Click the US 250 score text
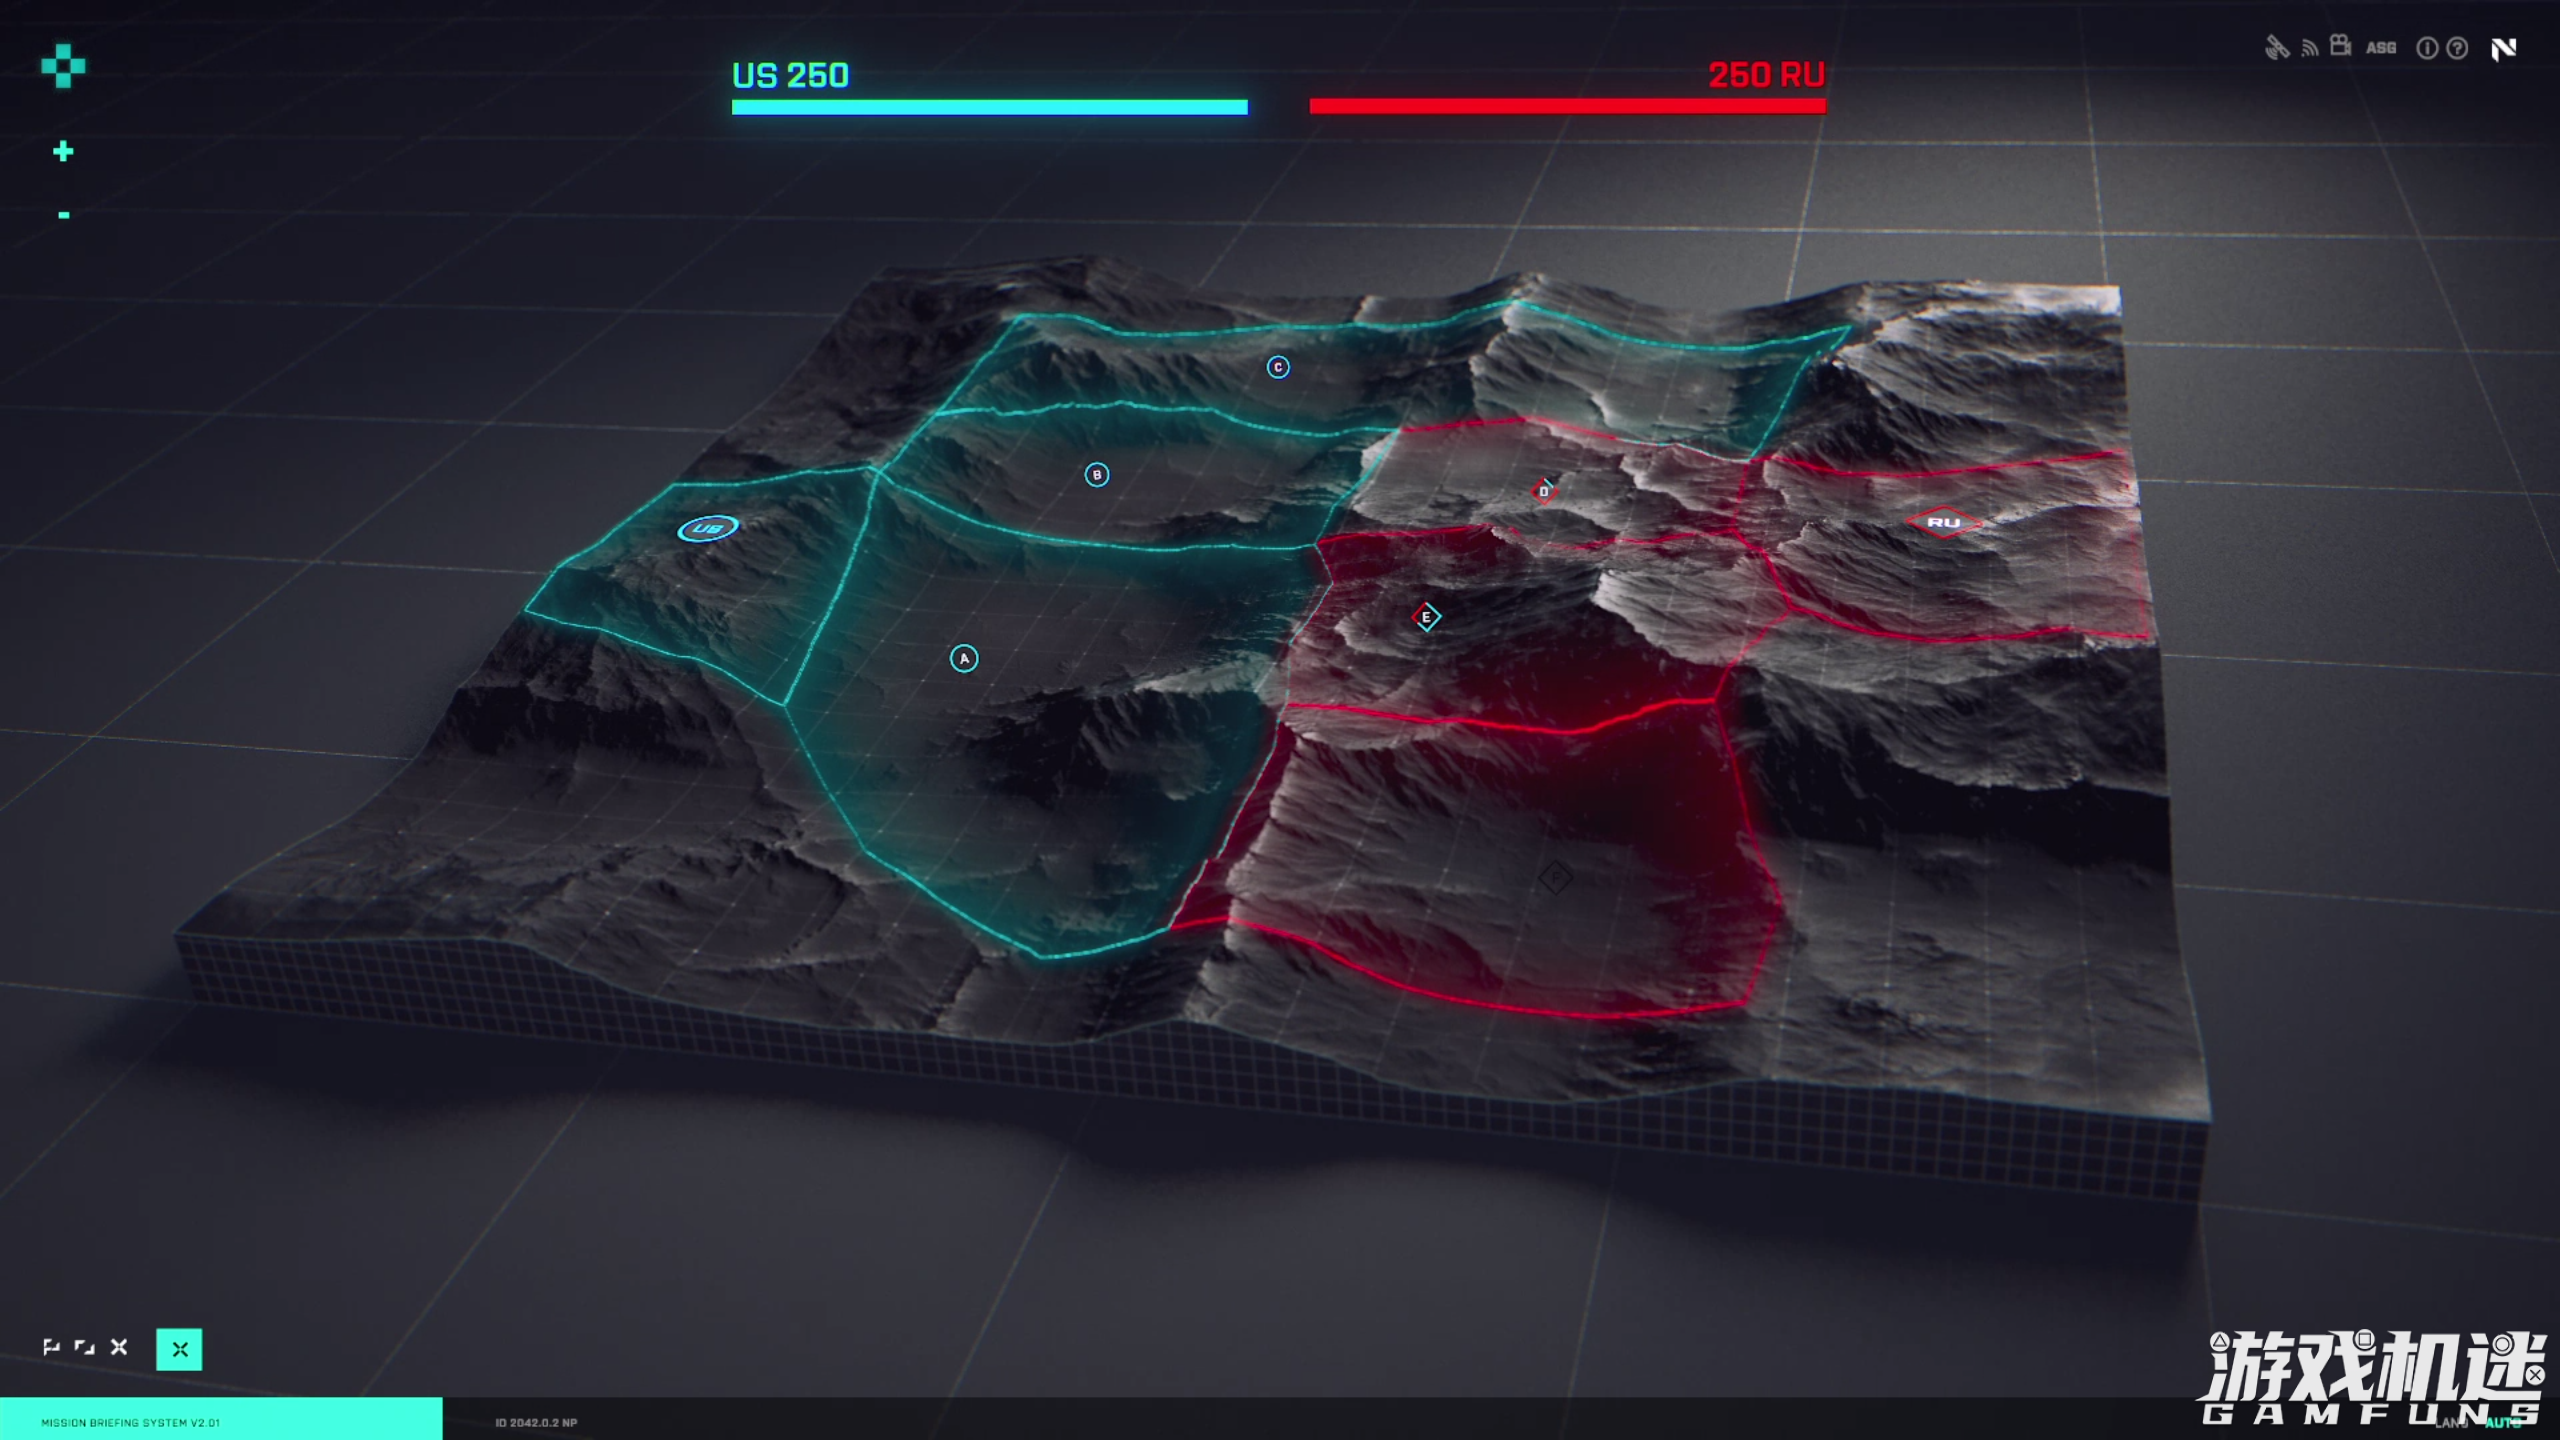 (x=790, y=75)
